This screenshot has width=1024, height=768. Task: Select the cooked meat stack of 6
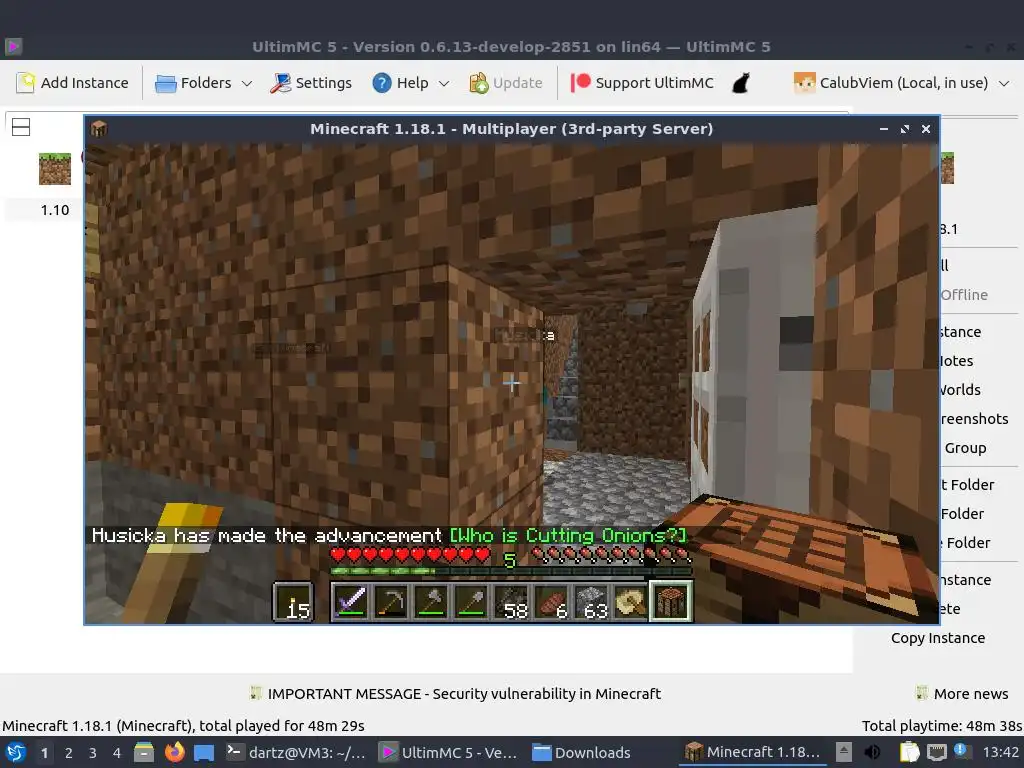(551, 601)
